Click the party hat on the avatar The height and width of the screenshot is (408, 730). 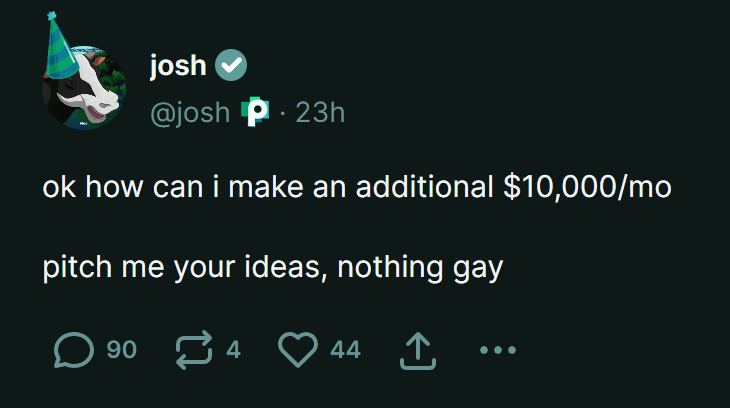(62, 45)
